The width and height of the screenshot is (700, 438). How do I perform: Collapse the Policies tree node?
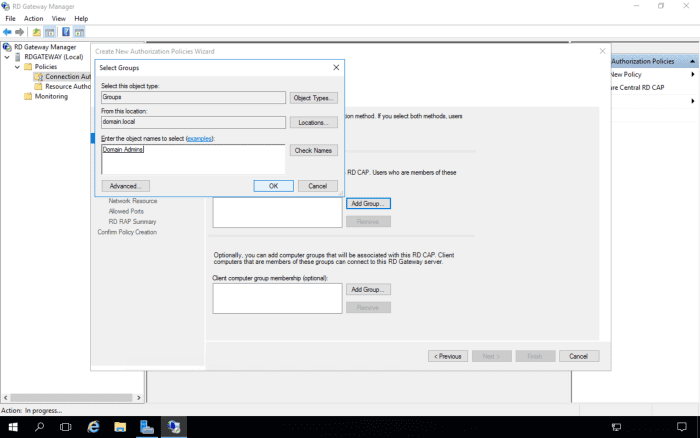(17, 67)
